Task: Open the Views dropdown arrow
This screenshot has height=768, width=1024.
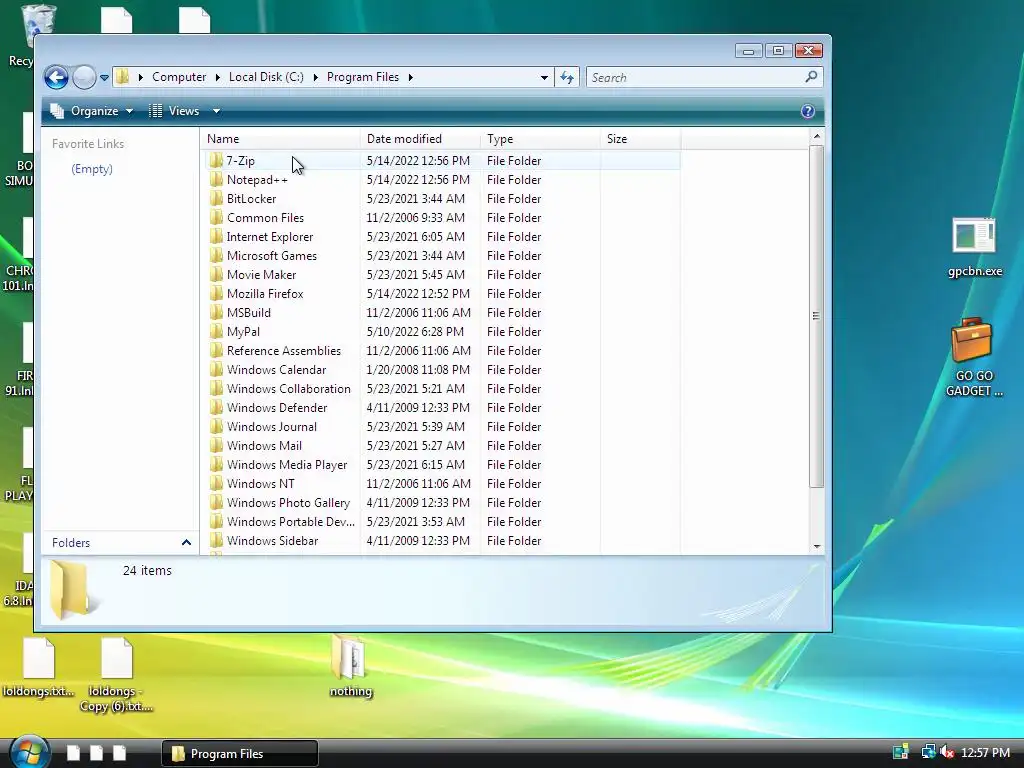Action: pyautogui.click(x=216, y=111)
